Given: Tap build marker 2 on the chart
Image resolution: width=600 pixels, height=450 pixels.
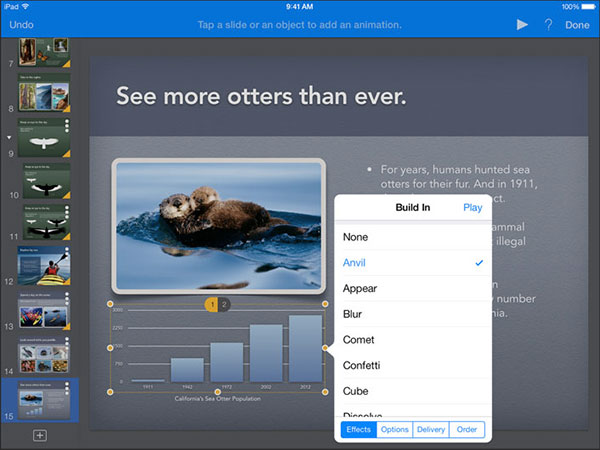Looking at the screenshot, I should click(x=224, y=305).
